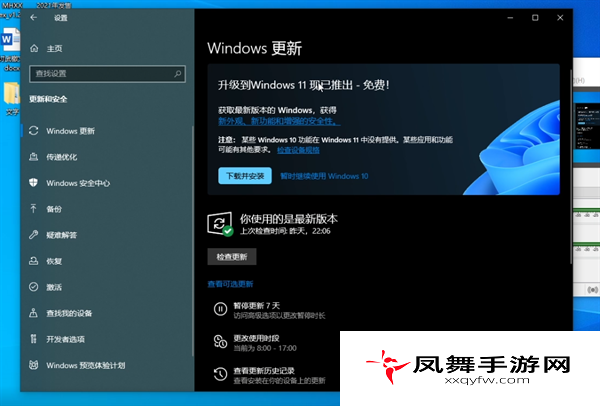Image resolution: width=600 pixels, height=406 pixels.
Task: Open the Word document icon on desktop
Action: pyautogui.click(x=10, y=39)
